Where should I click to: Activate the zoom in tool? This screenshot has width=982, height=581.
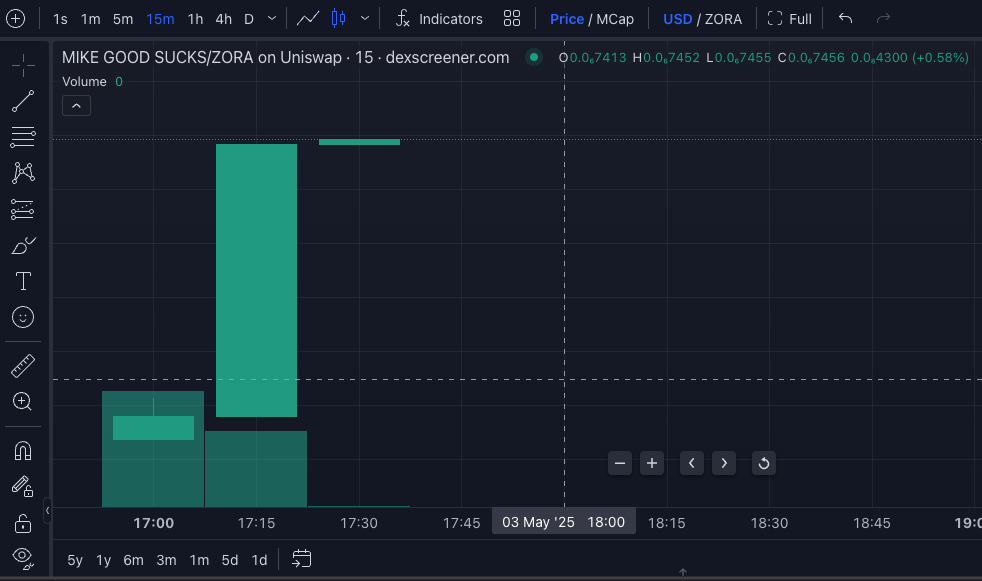click(x=23, y=401)
